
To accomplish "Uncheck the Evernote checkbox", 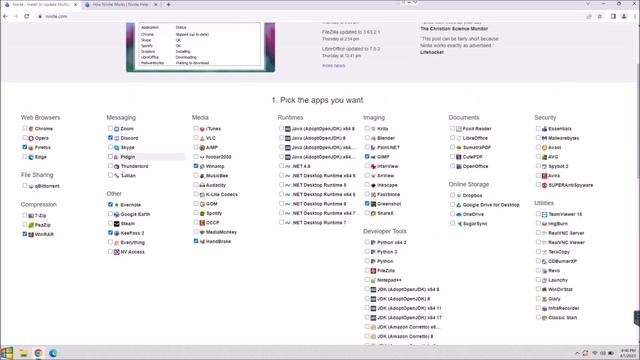I will [110, 204].
